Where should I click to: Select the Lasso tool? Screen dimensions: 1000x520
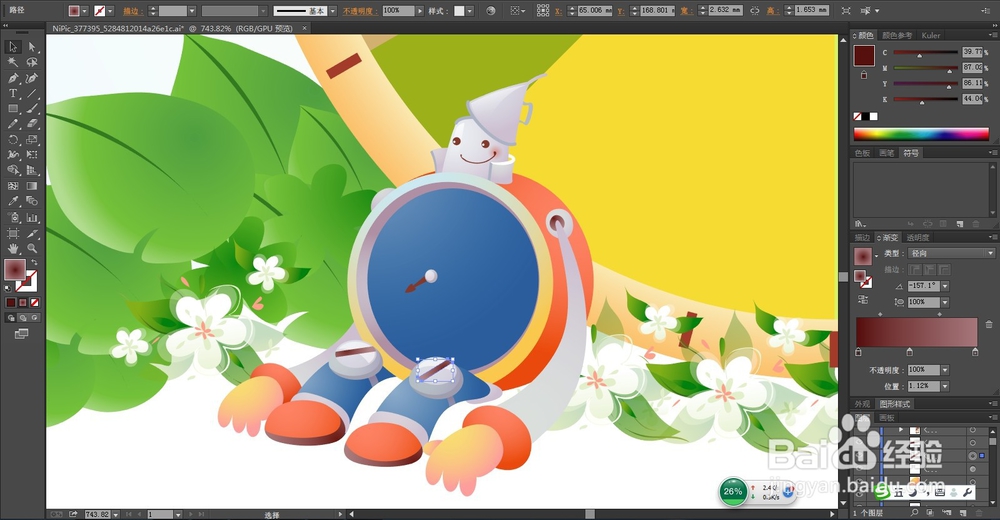32,62
